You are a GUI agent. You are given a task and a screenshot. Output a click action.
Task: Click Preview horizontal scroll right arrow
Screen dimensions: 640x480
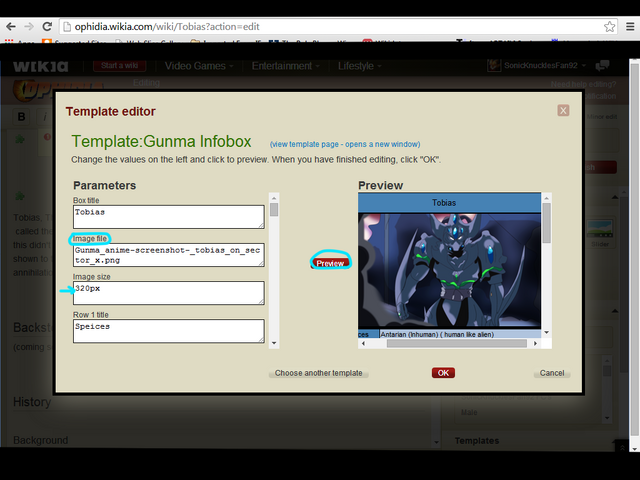tap(536, 344)
